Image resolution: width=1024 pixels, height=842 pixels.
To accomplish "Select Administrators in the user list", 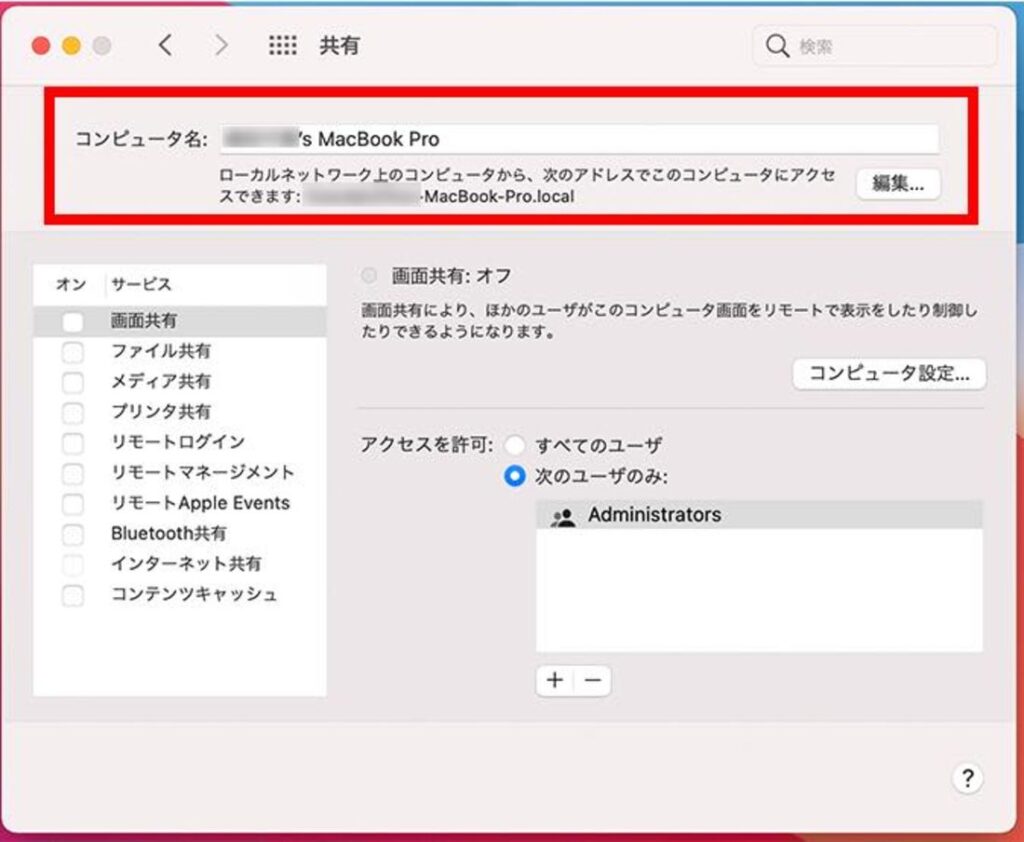I will point(759,515).
